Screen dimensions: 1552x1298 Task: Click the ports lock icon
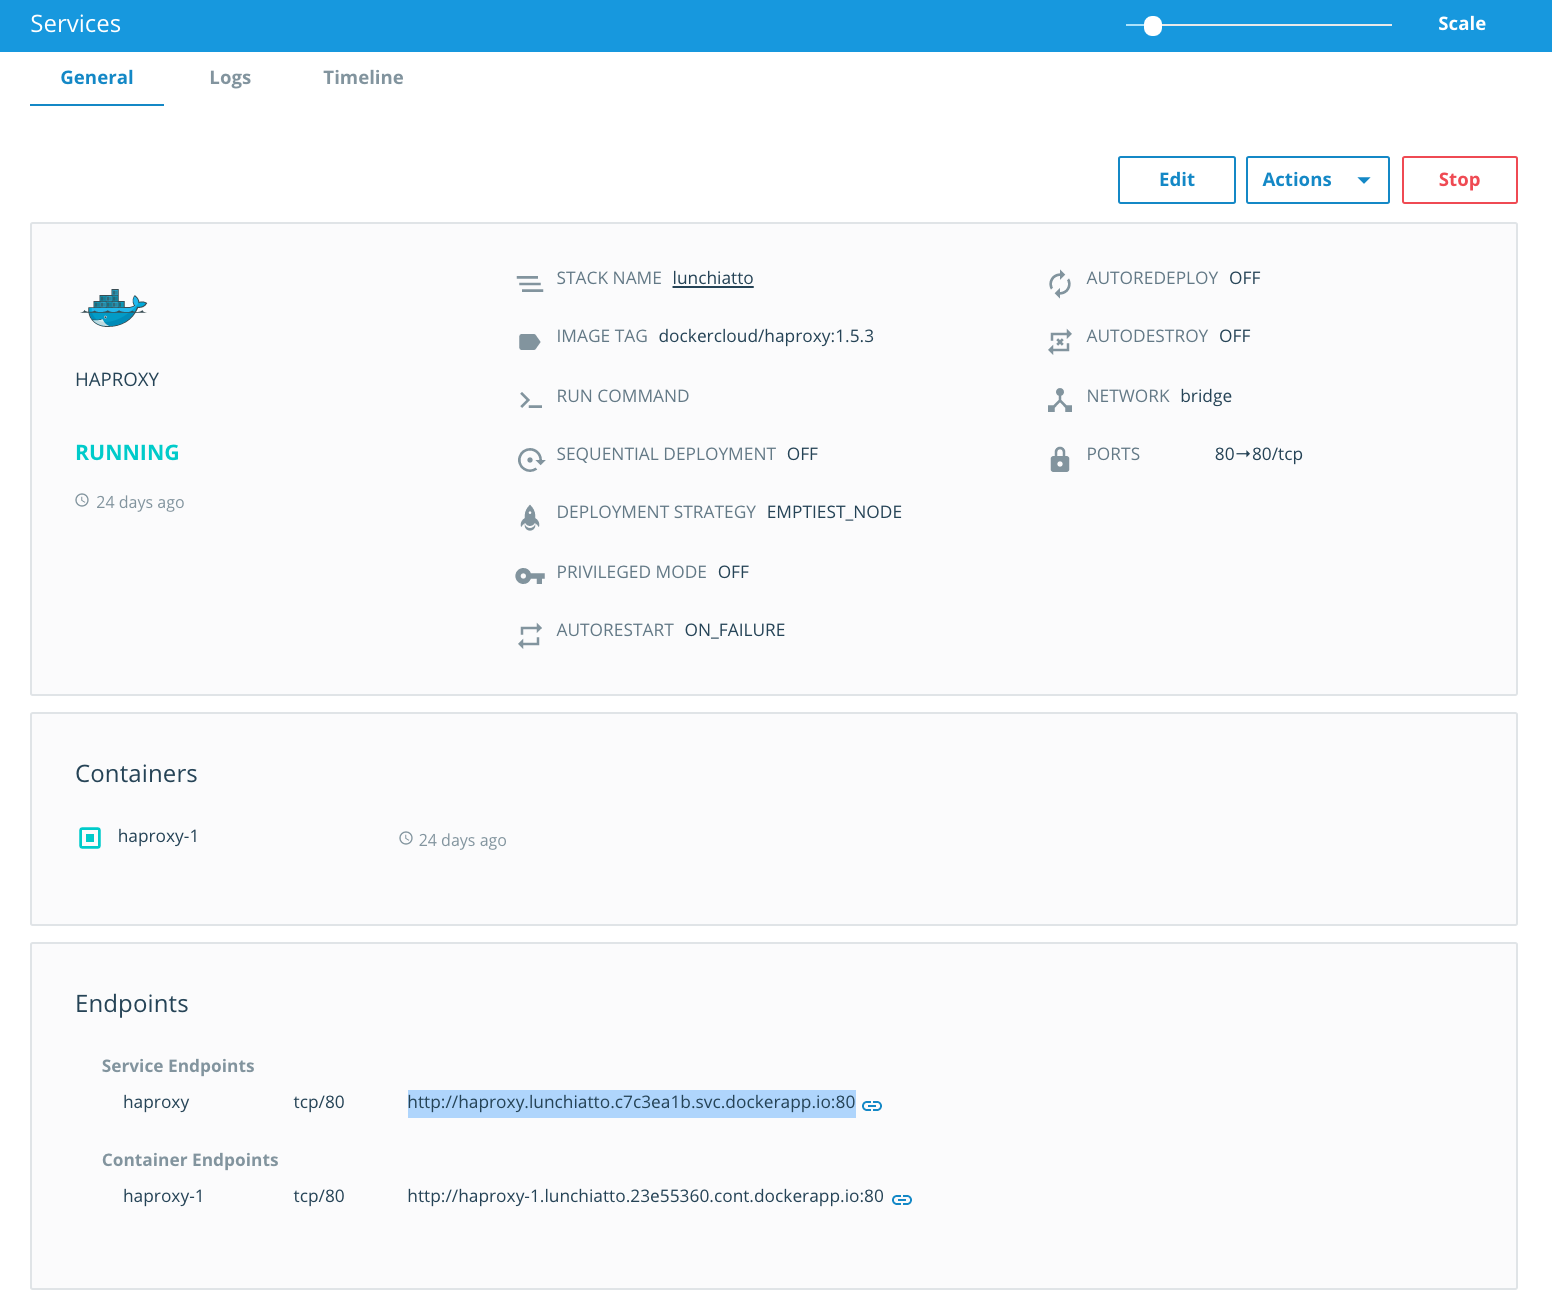1060,459
